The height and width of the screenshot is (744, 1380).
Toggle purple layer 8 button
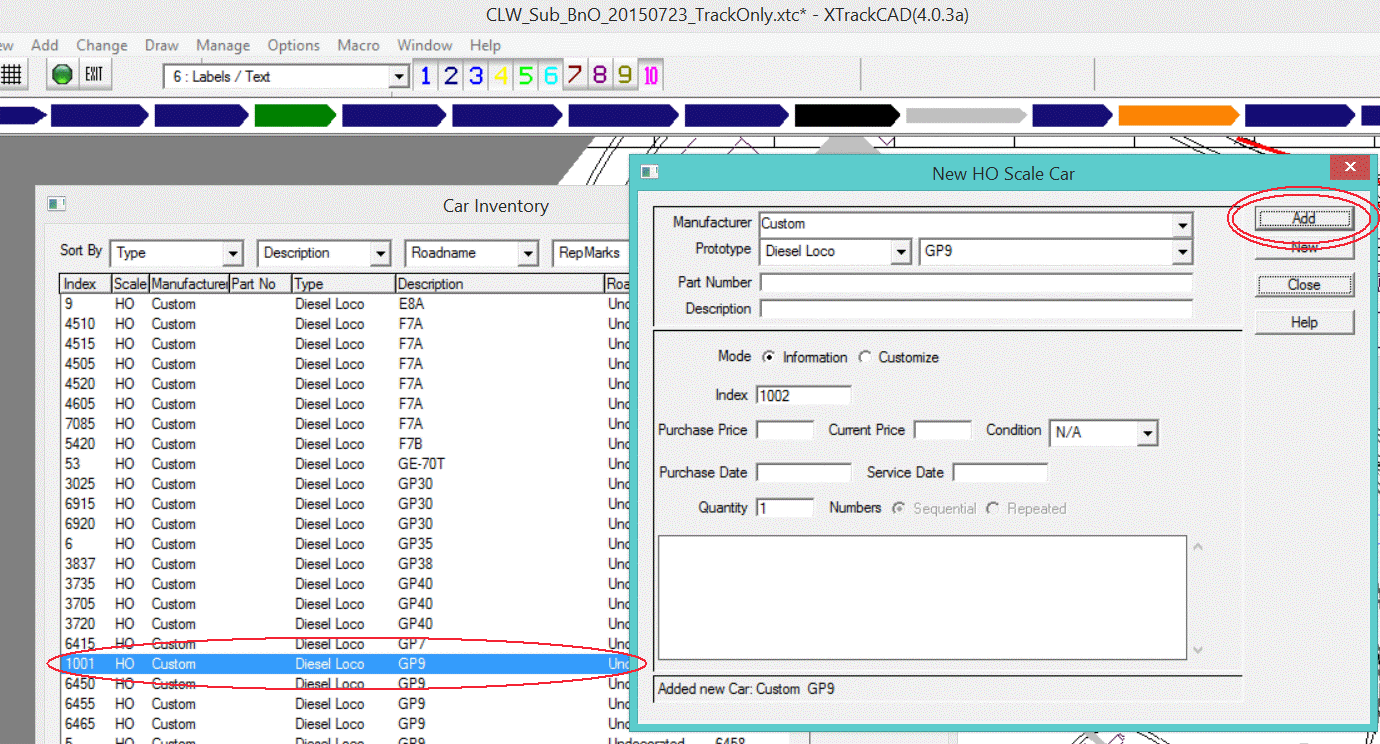pyautogui.click(x=600, y=76)
